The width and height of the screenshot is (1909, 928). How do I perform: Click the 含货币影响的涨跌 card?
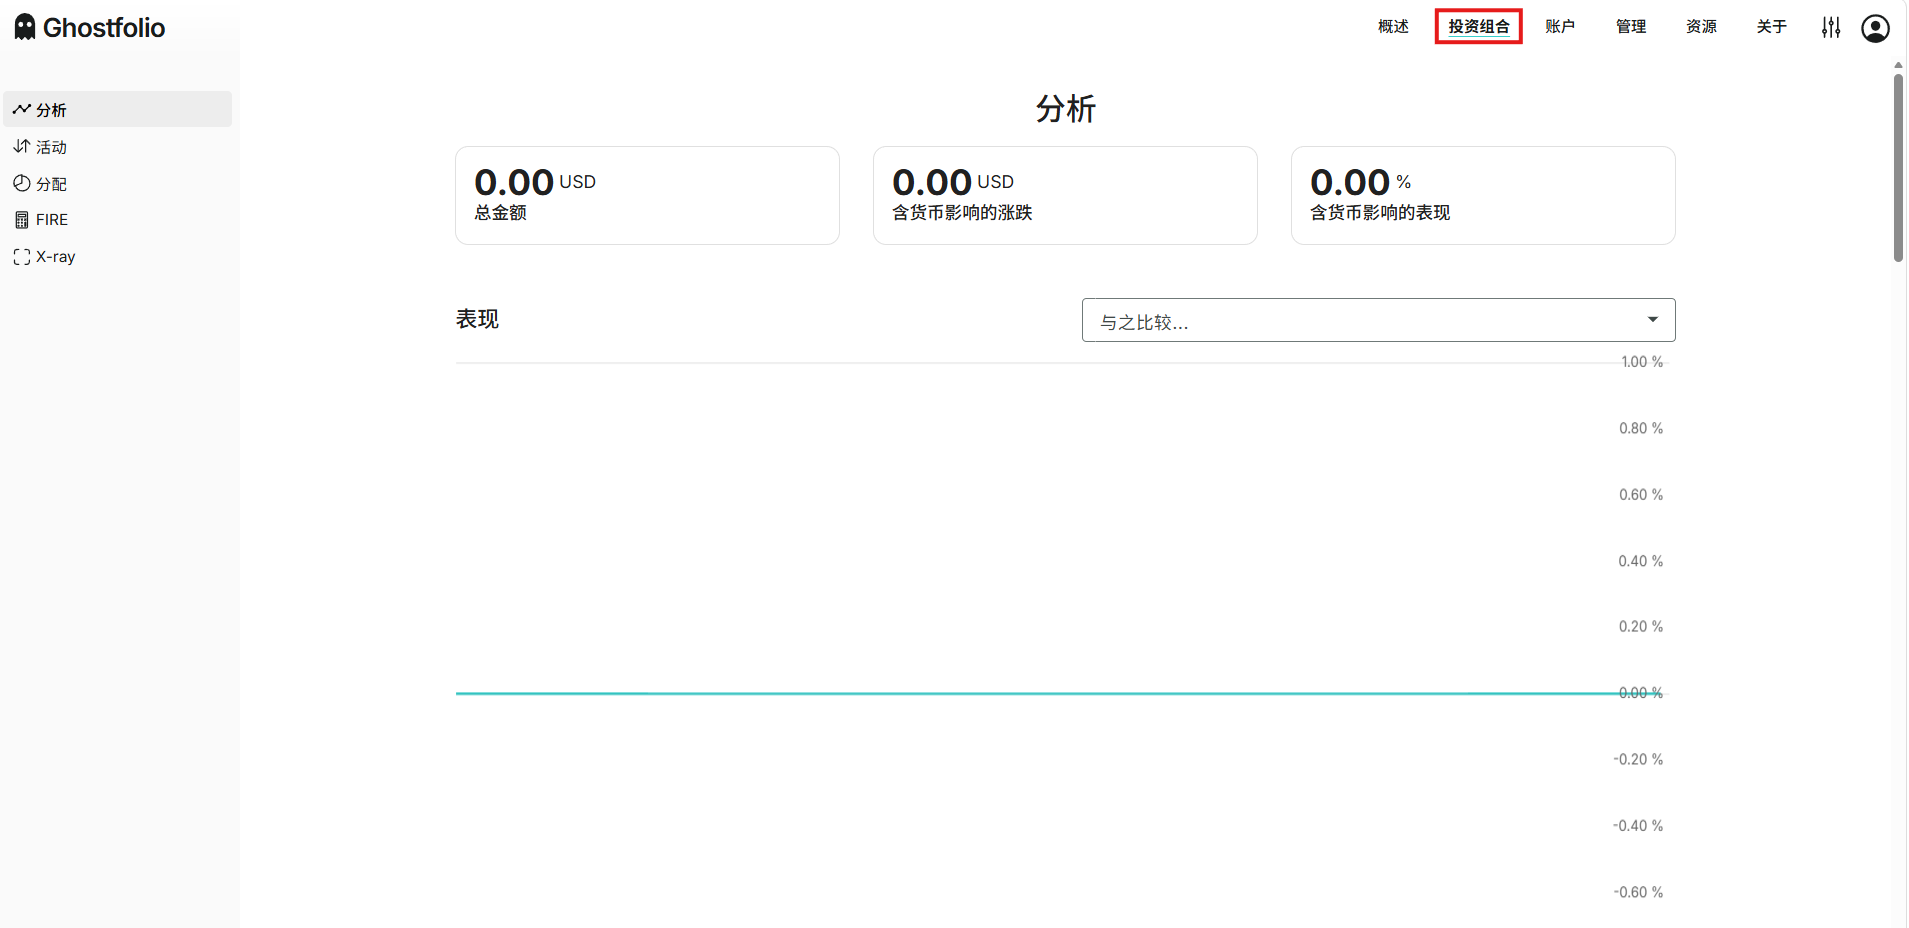point(1065,195)
